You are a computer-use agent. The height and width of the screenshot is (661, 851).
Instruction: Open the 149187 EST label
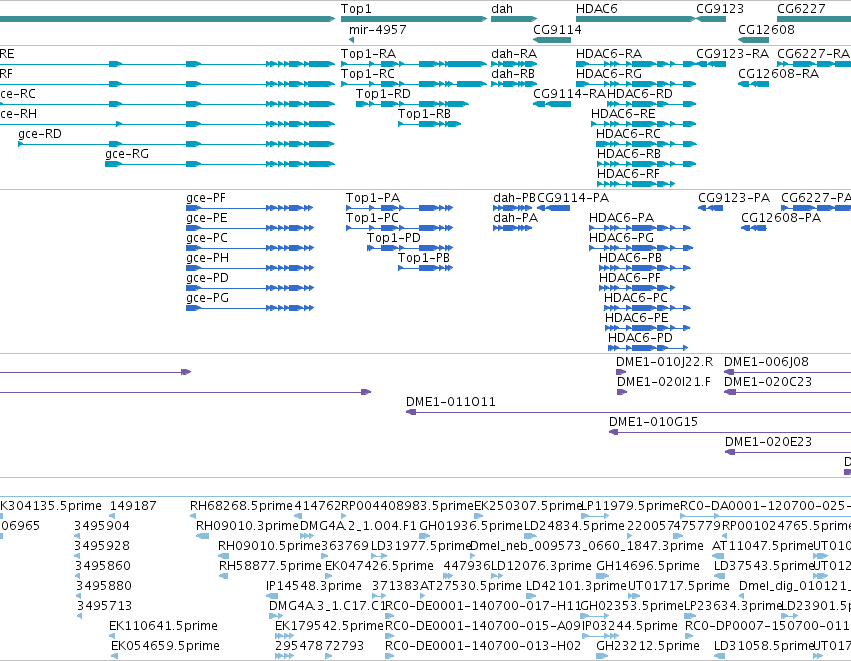pyautogui.click(x=133, y=506)
